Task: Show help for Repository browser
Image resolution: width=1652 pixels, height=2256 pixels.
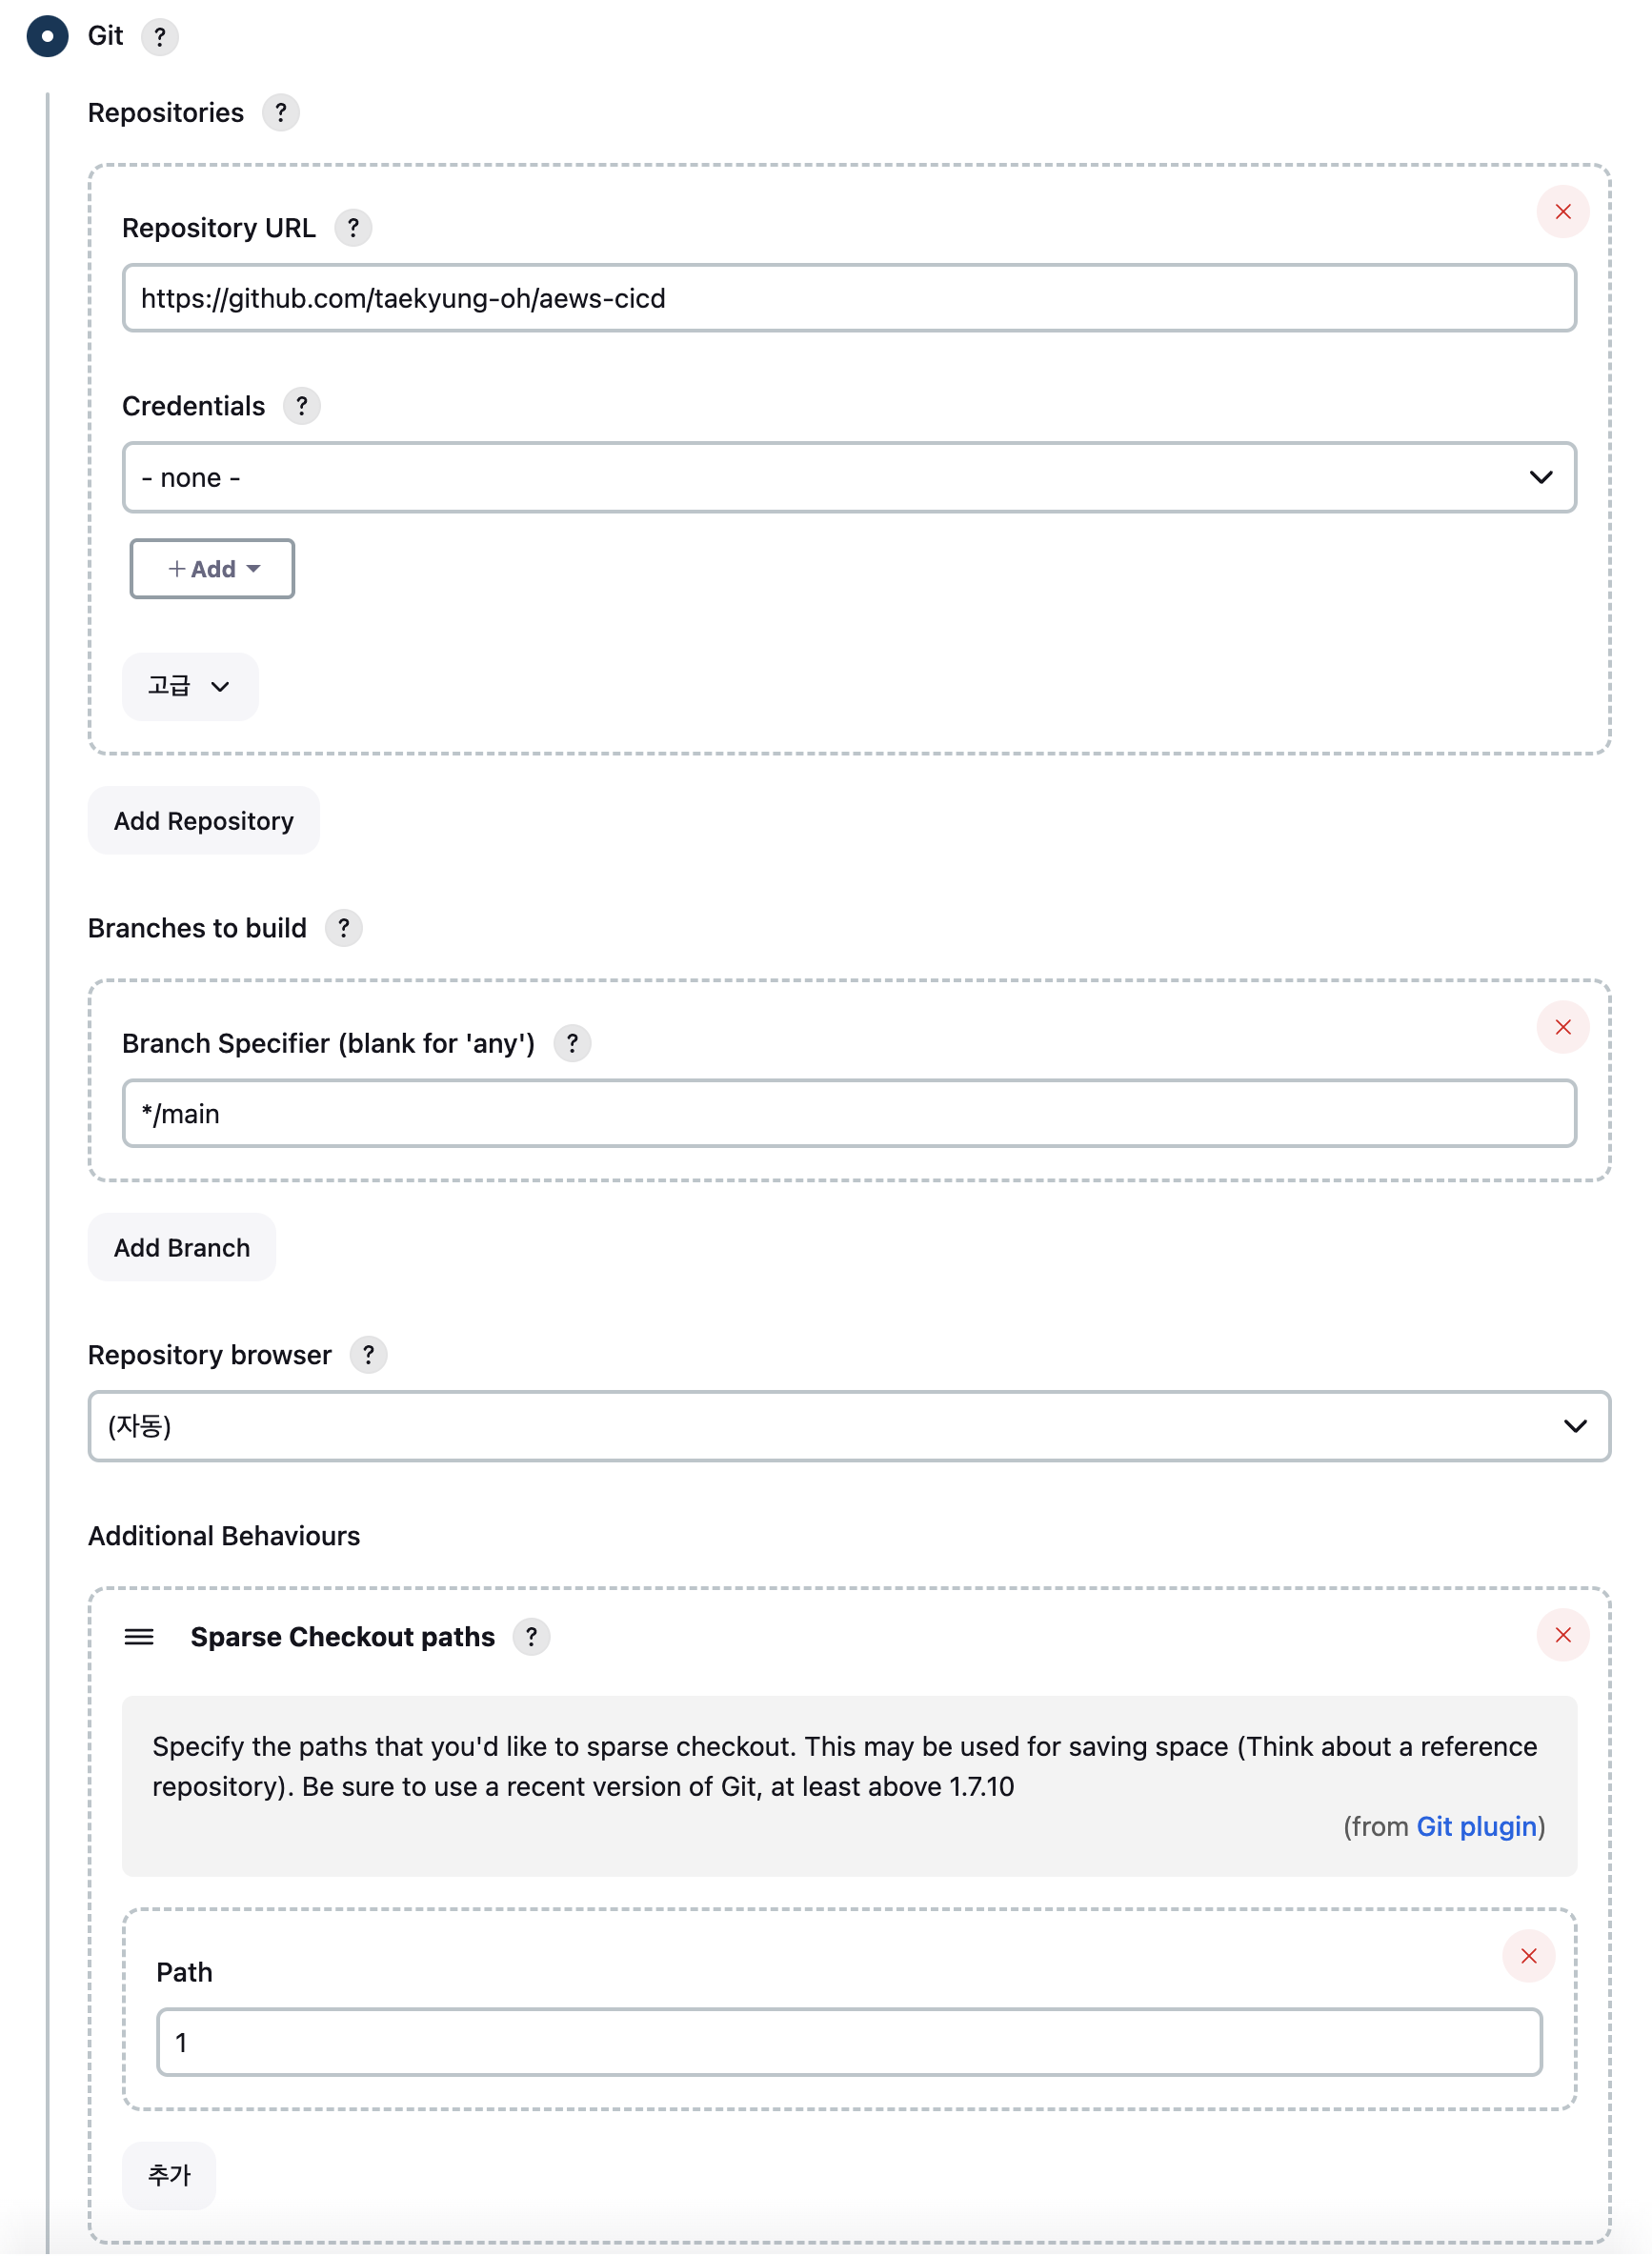Action: [368, 1355]
